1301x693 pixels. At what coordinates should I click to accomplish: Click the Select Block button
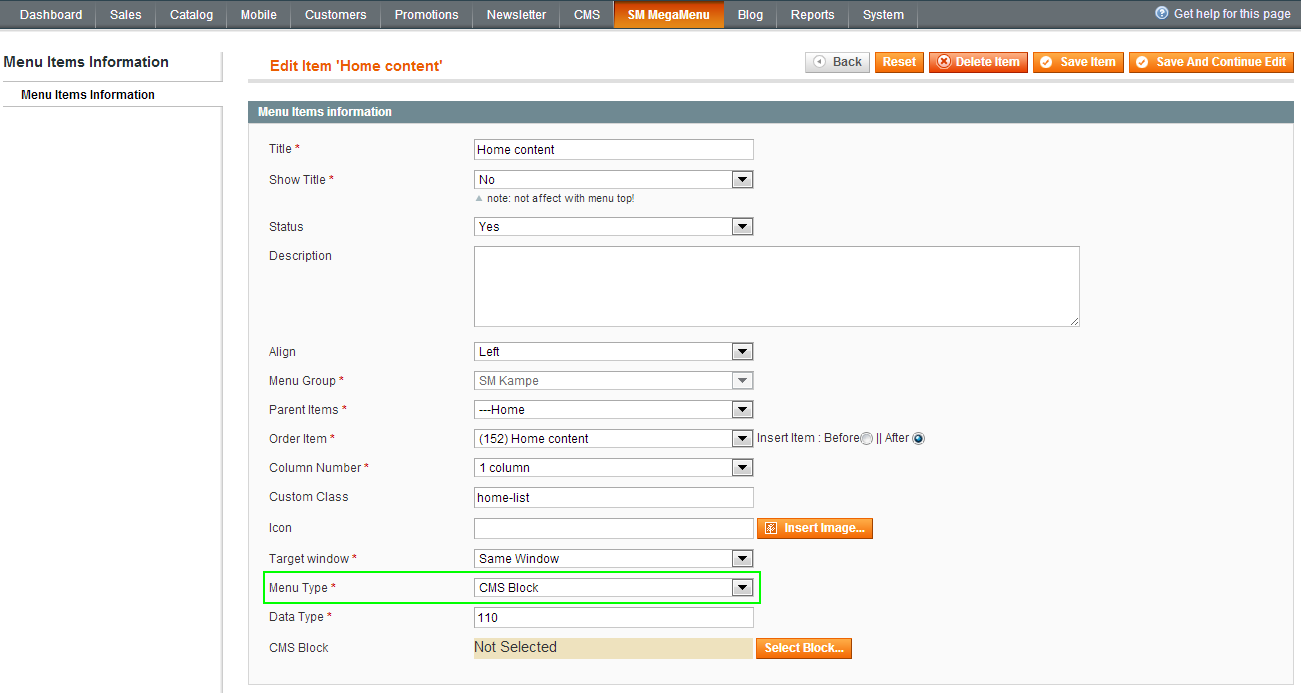pos(804,648)
